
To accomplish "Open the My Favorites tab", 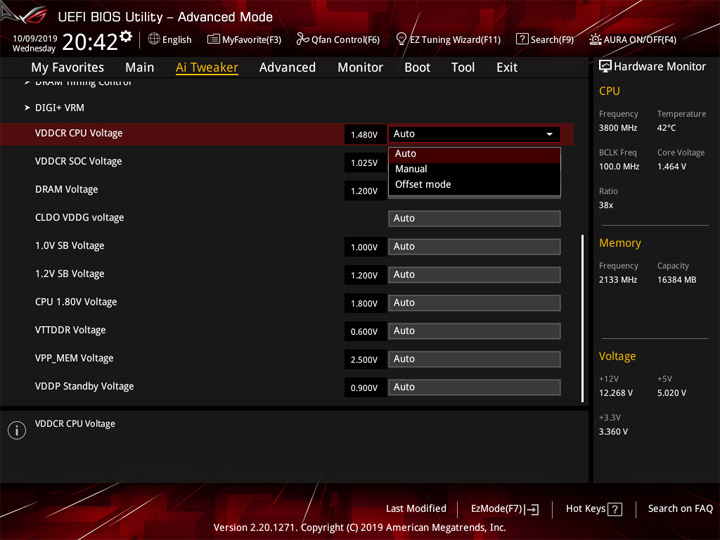I will (x=68, y=68).
